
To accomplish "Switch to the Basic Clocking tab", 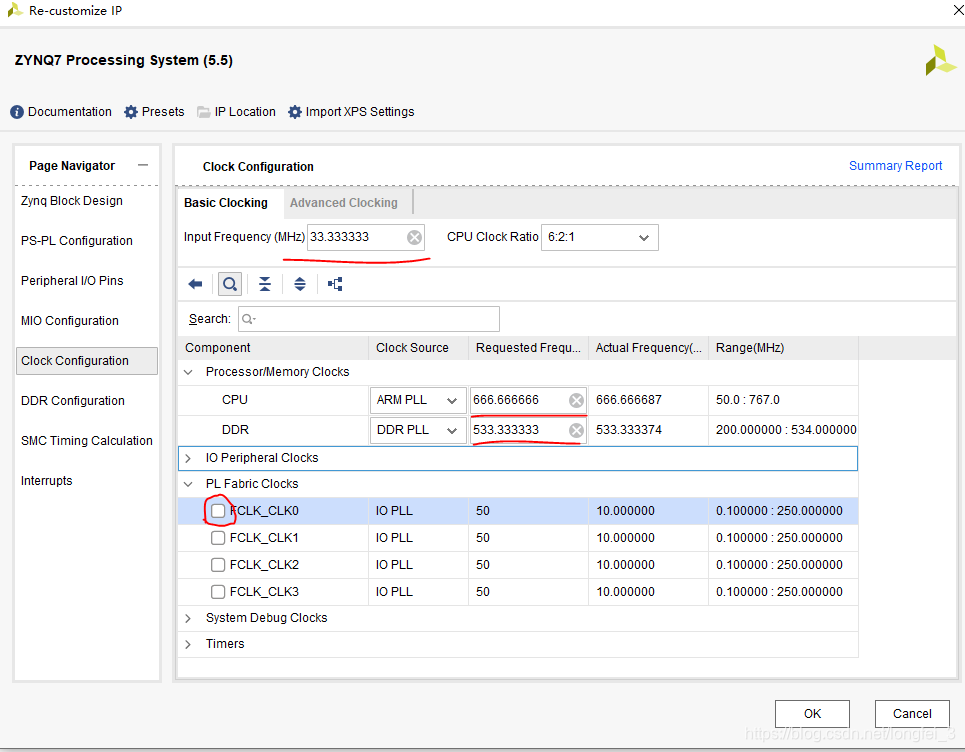I will pyautogui.click(x=226, y=203).
